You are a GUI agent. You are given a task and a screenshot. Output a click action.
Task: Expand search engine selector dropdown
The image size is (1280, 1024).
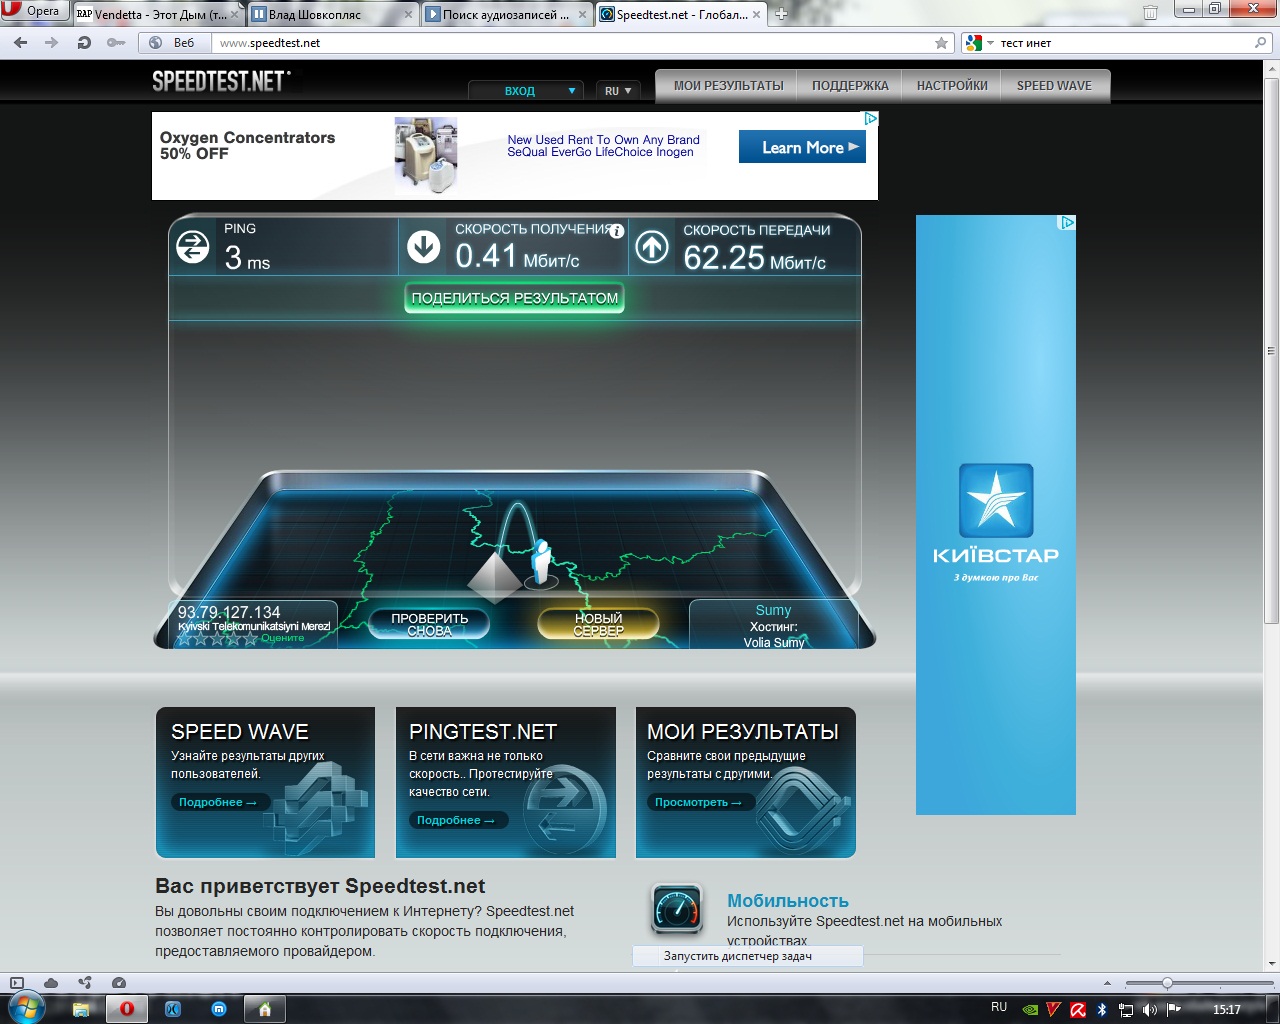pyautogui.click(x=979, y=43)
